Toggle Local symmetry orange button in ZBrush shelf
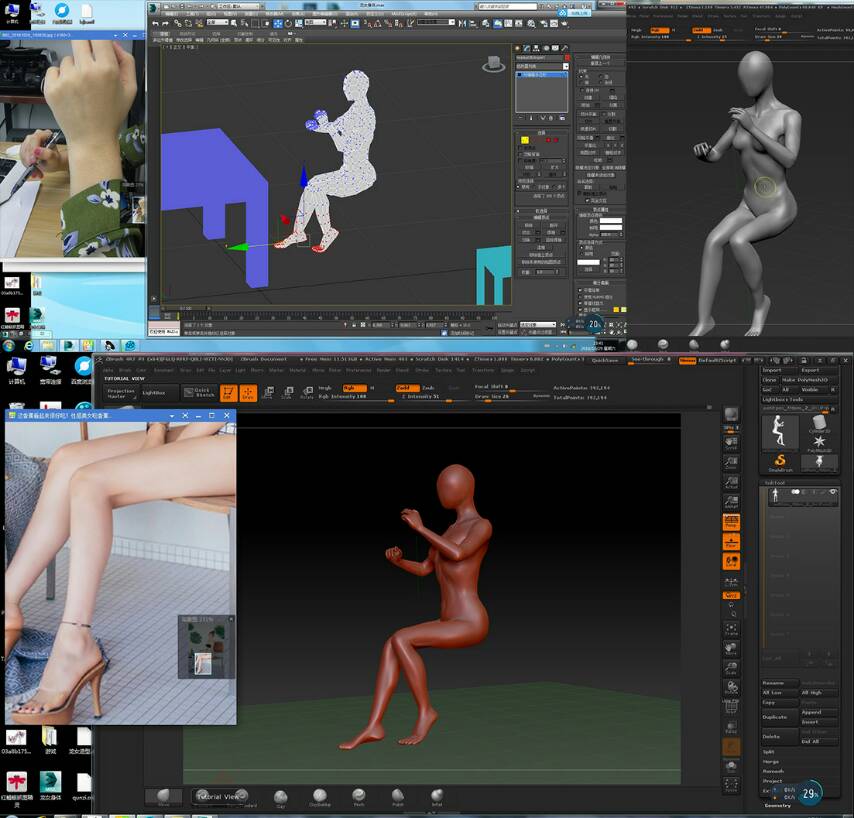Screen dimensions: 854x818 pyautogui.click(x=731, y=561)
